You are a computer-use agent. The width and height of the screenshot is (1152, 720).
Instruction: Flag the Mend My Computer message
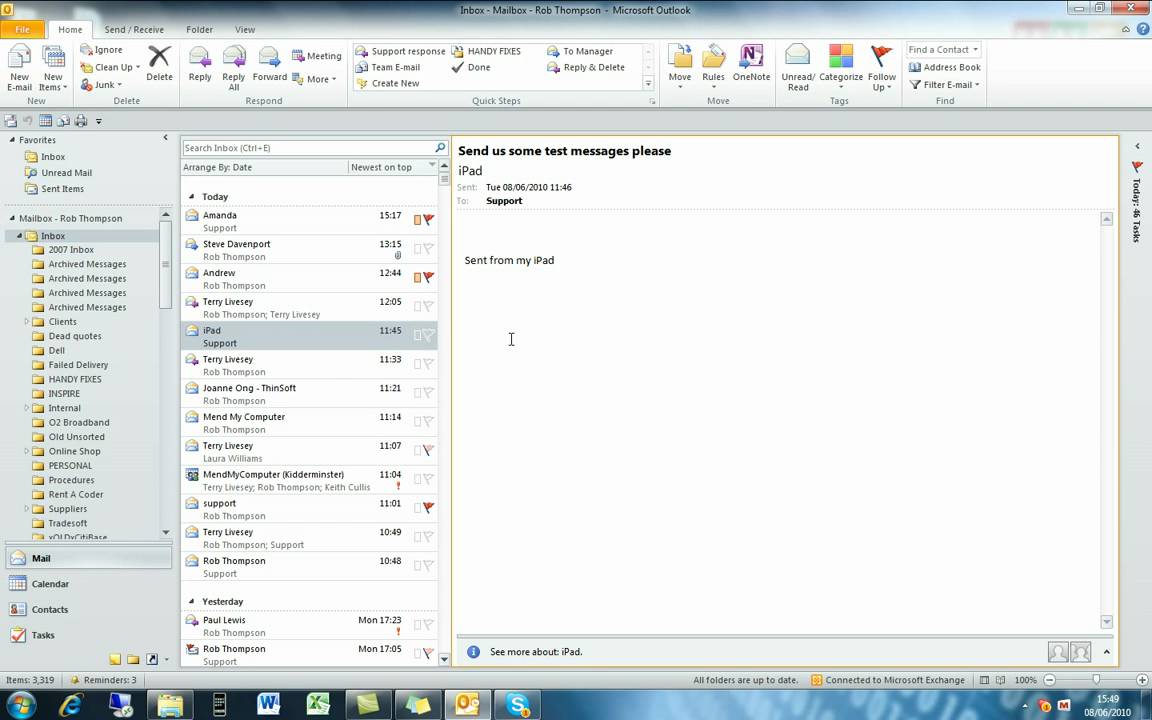pos(429,421)
